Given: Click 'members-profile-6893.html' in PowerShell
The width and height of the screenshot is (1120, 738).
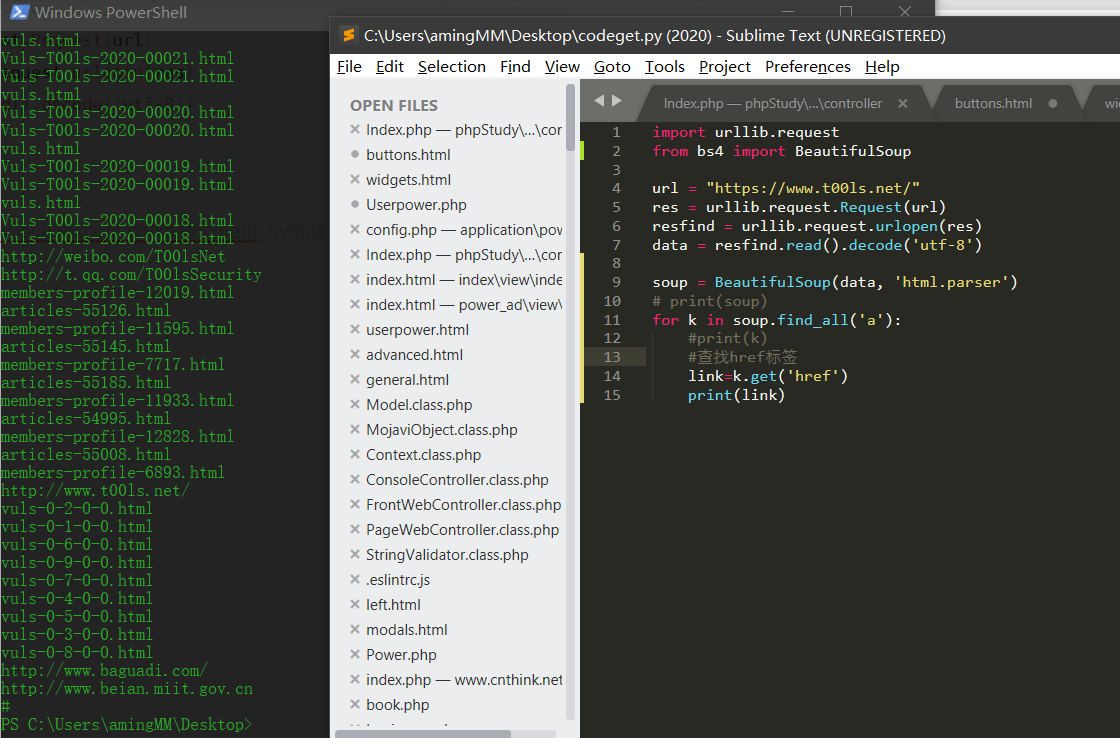Looking at the screenshot, I should tap(113, 472).
